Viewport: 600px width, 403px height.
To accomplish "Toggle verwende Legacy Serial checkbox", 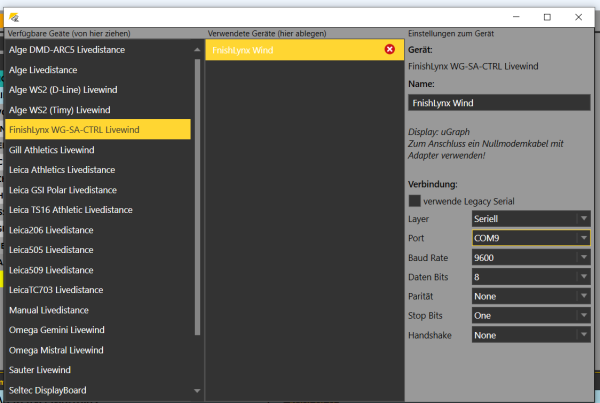I will (414, 201).
